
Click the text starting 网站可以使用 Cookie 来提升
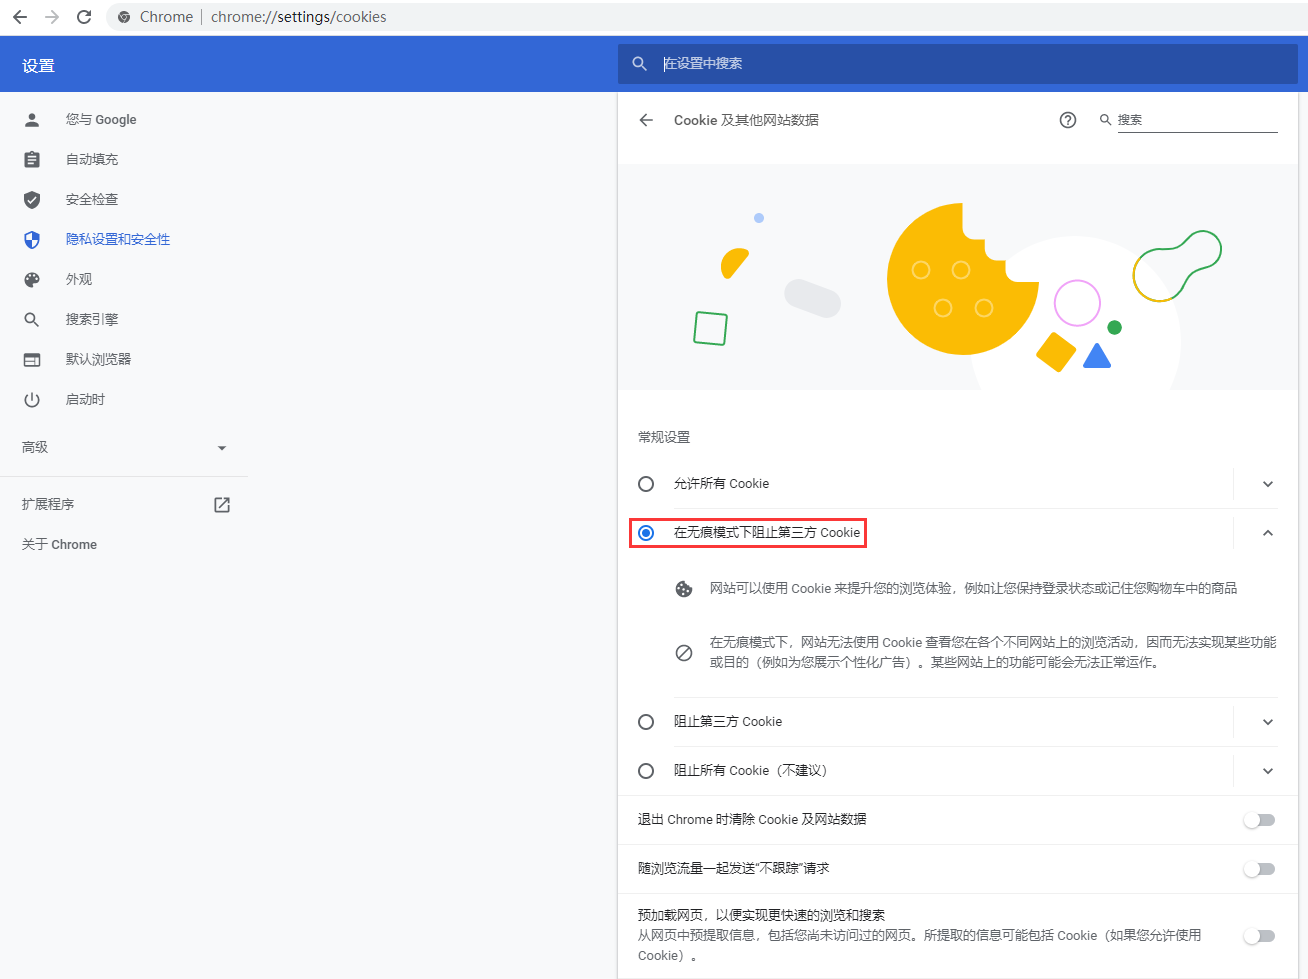coord(973,589)
